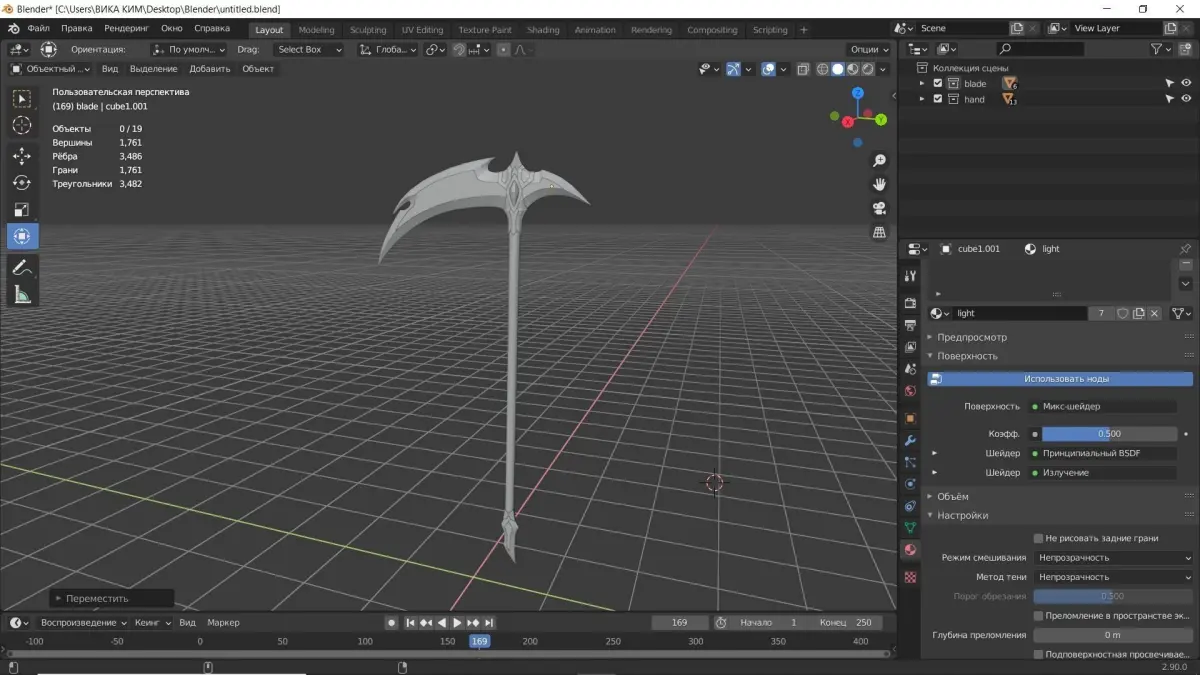This screenshot has height=675, width=1200.
Task: Open Object Data (mesh) properties tab
Action: (910, 528)
